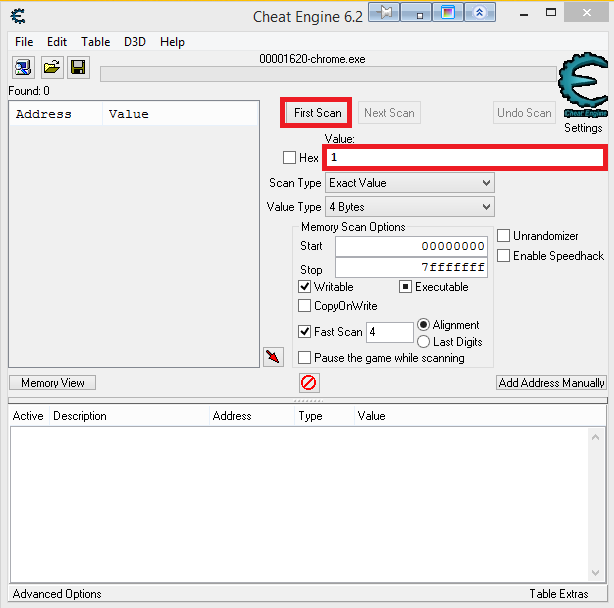Click the Cheat Engine logo for settings
This screenshot has width=614, height=608.
pos(583,85)
